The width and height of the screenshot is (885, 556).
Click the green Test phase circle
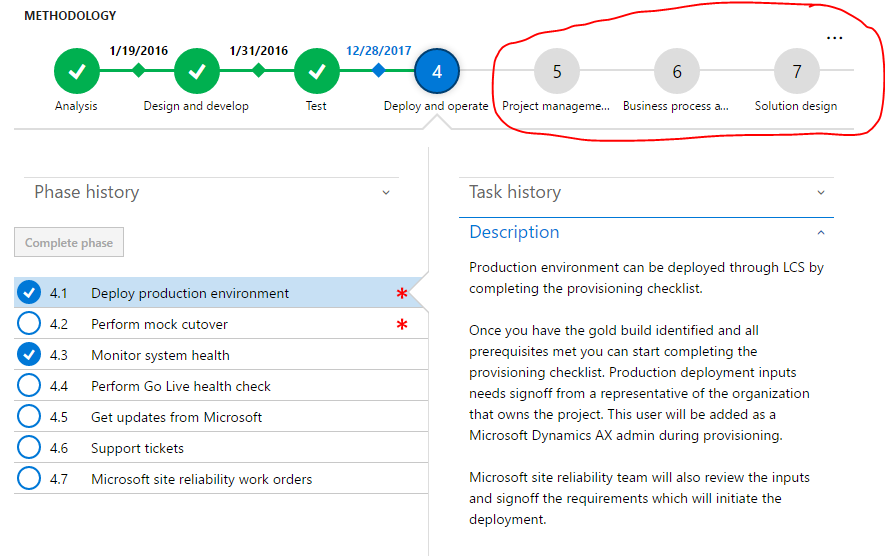pos(317,71)
